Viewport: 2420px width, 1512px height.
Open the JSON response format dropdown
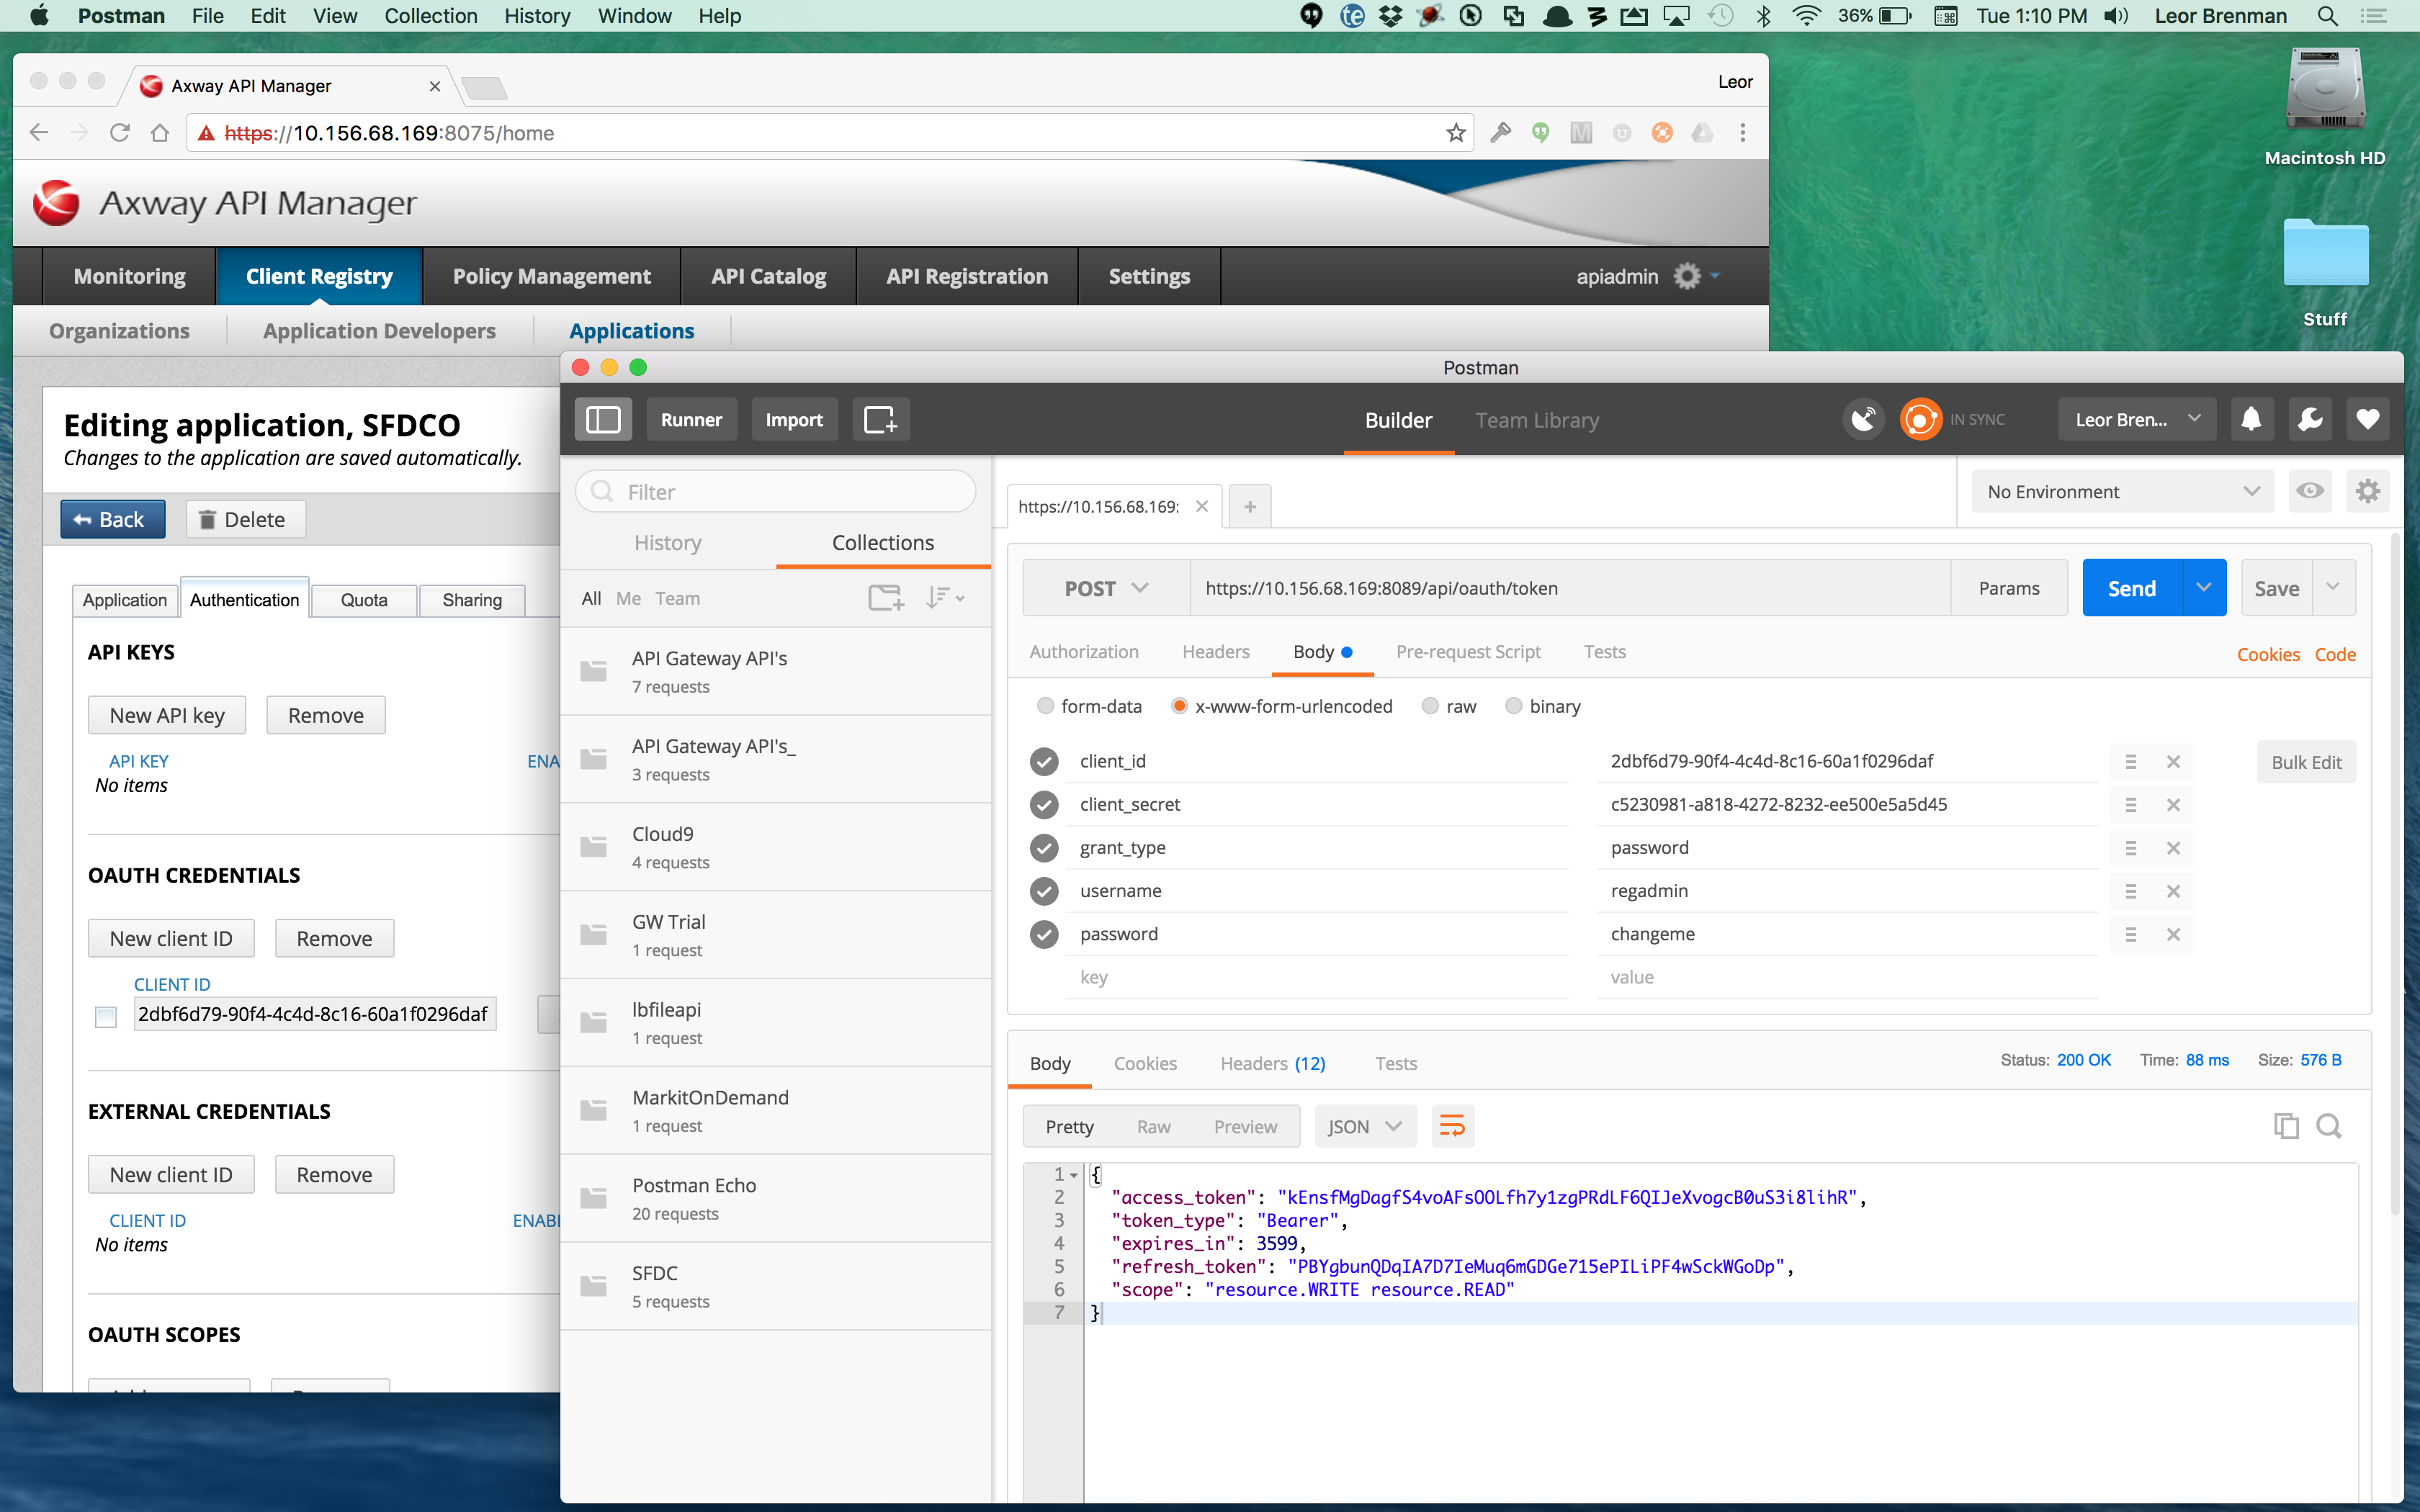(x=1364, y=1127)
